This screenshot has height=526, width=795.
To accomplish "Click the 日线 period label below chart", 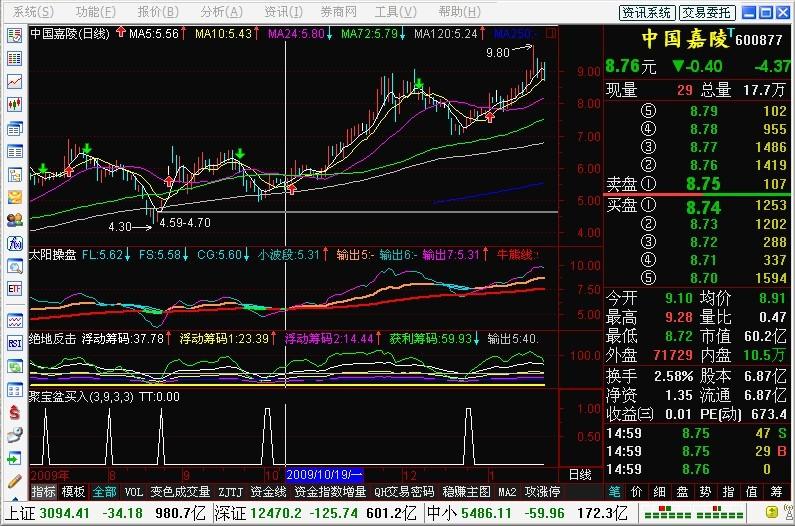I will pyautogui.click(x=580, y=475).
